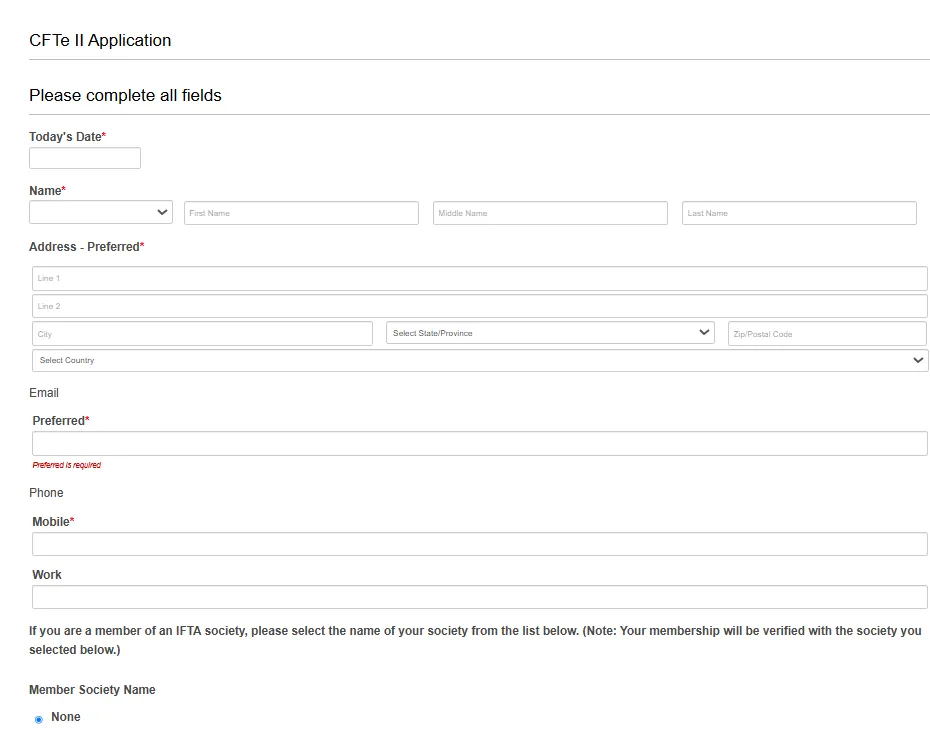Click the Today's Date input field
This screenshot has width=930, height=734.
(85, 158)
